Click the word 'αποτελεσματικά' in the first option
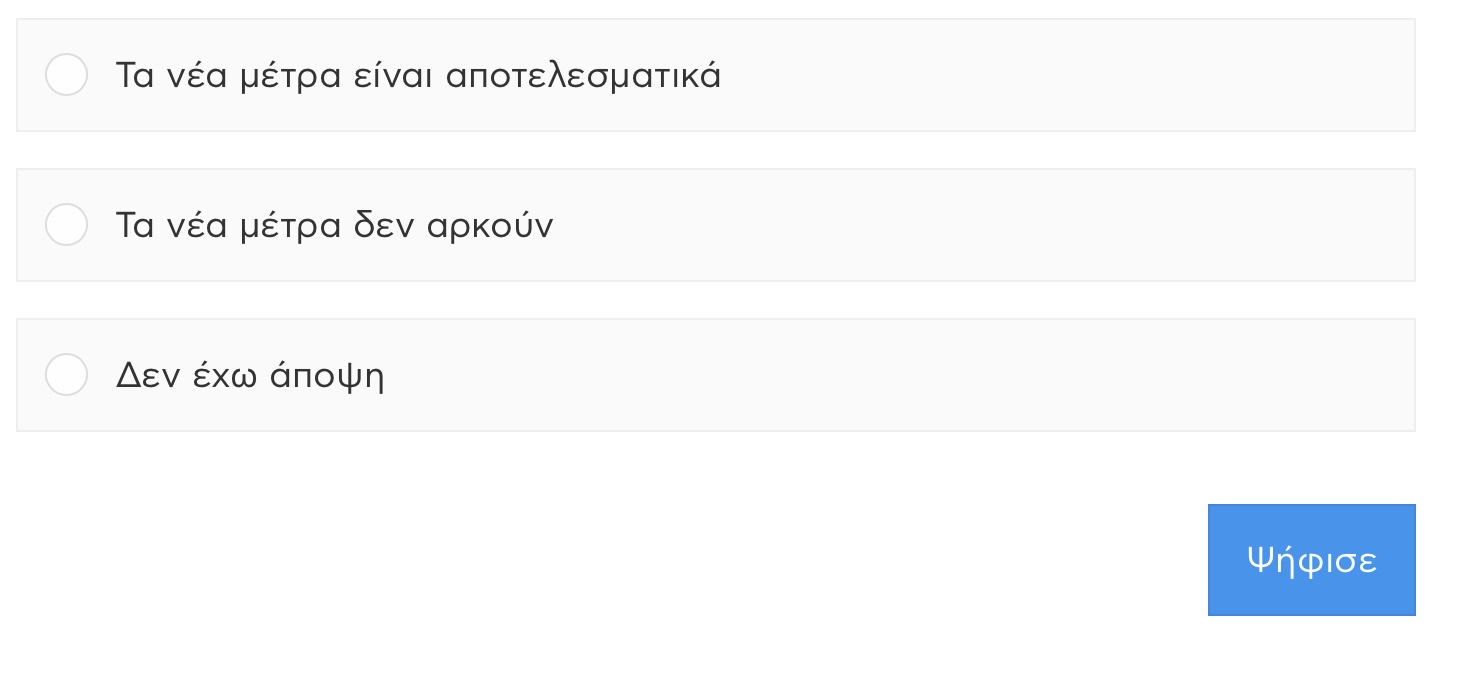 (x=583, y=76)
